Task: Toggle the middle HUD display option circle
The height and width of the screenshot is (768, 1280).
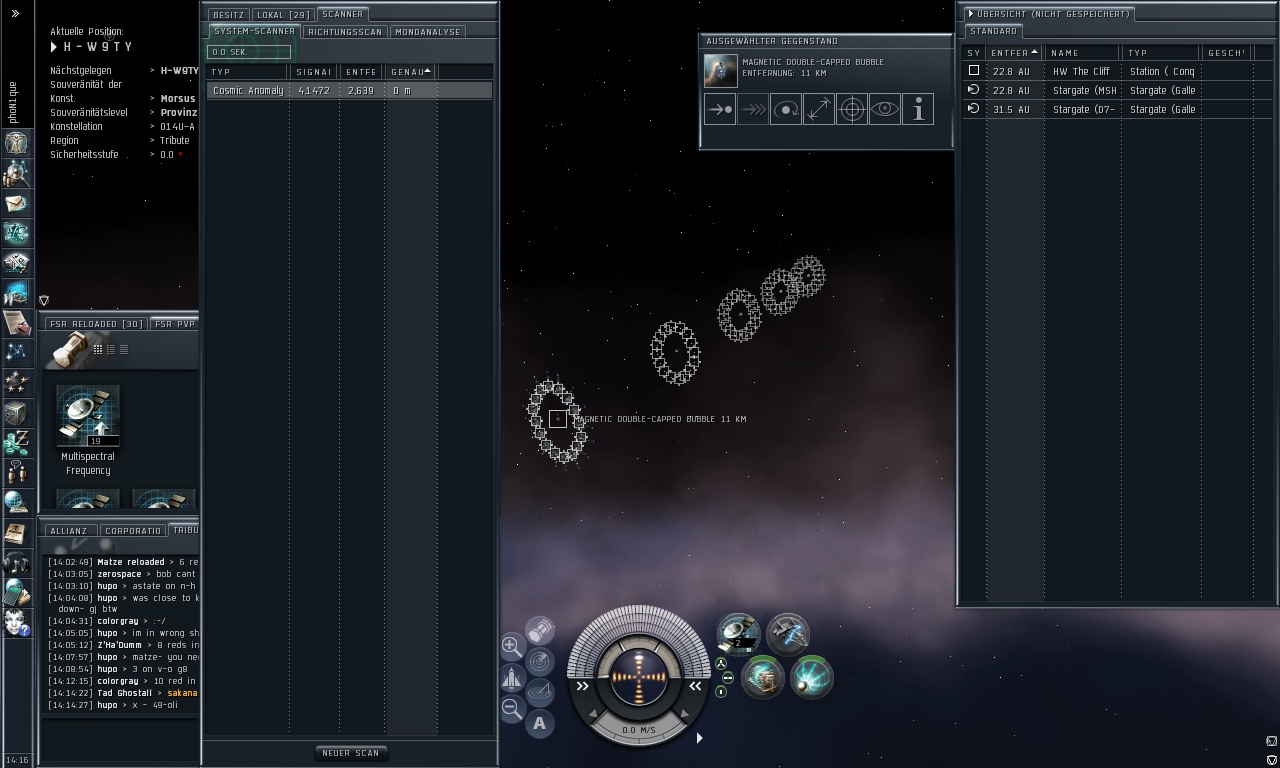Action: click(727, 678)
